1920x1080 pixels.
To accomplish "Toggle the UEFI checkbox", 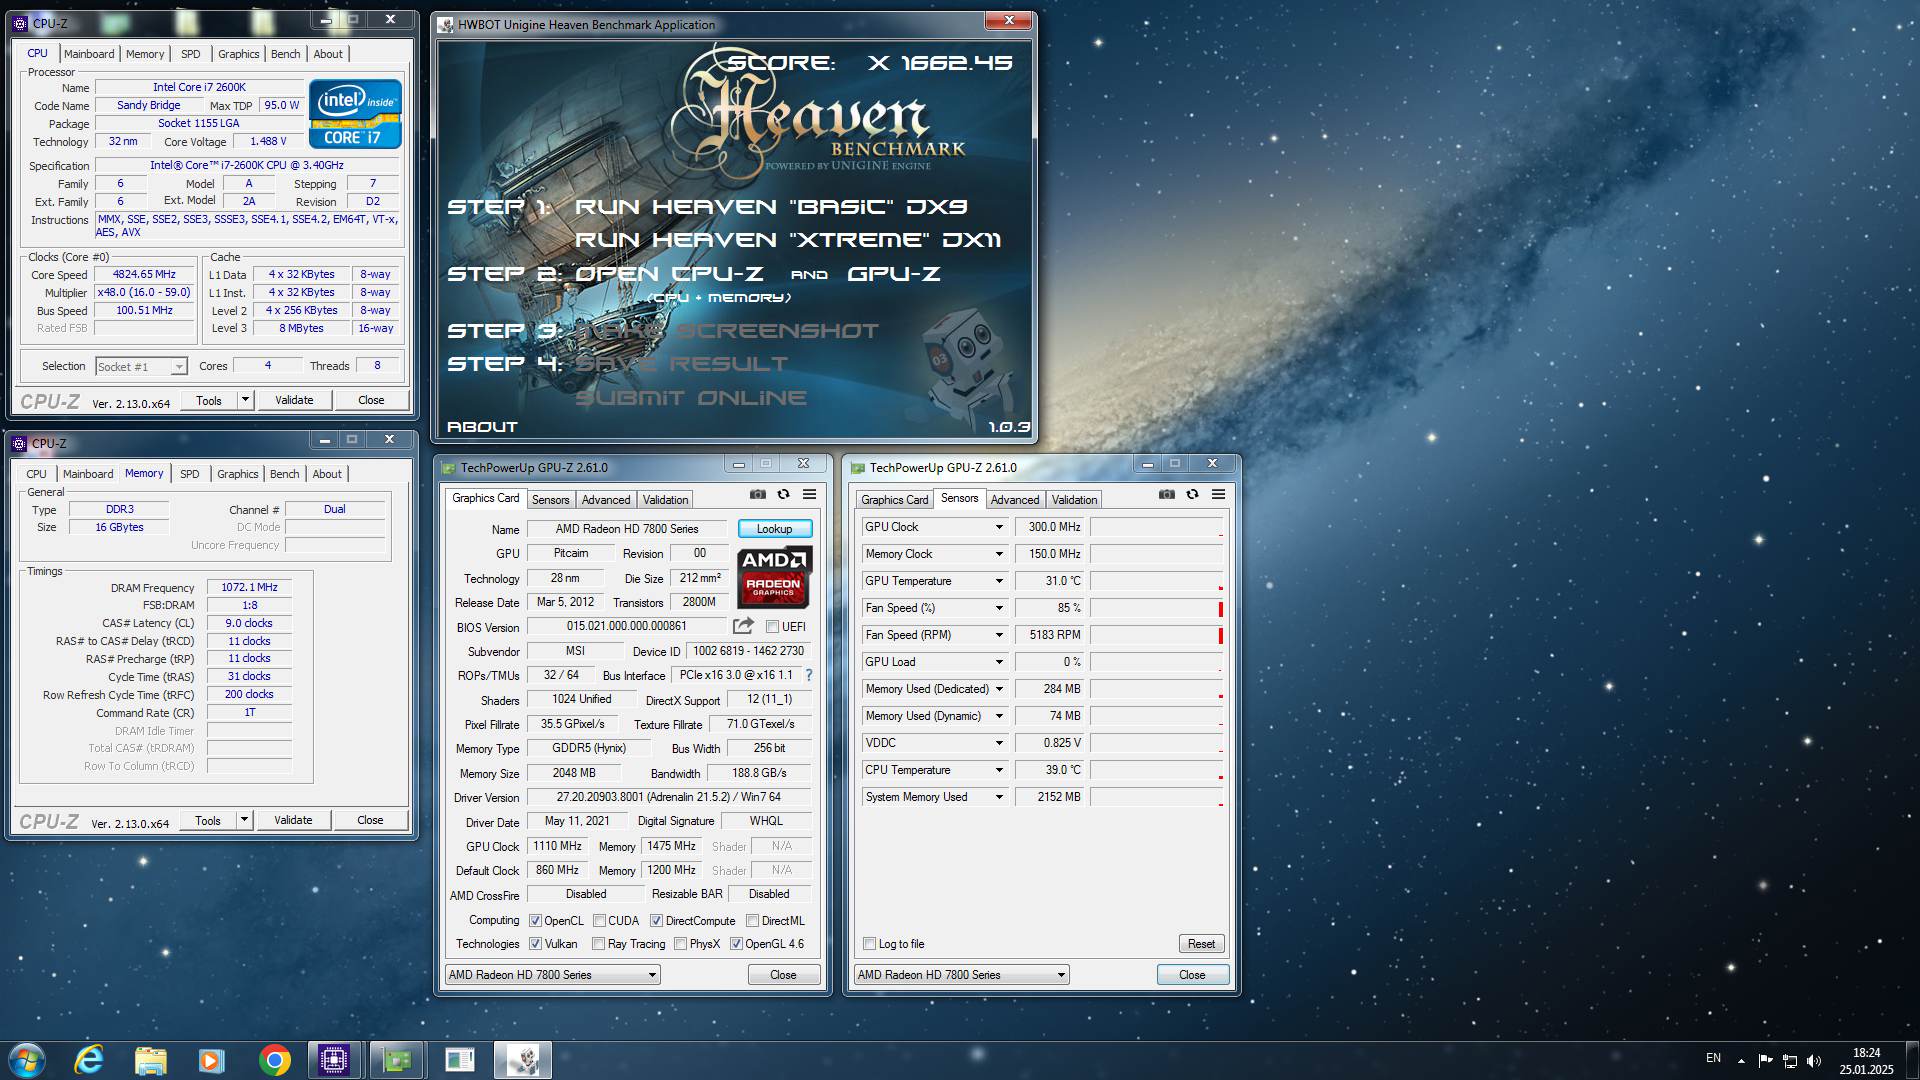I will [x=772, y=627].
